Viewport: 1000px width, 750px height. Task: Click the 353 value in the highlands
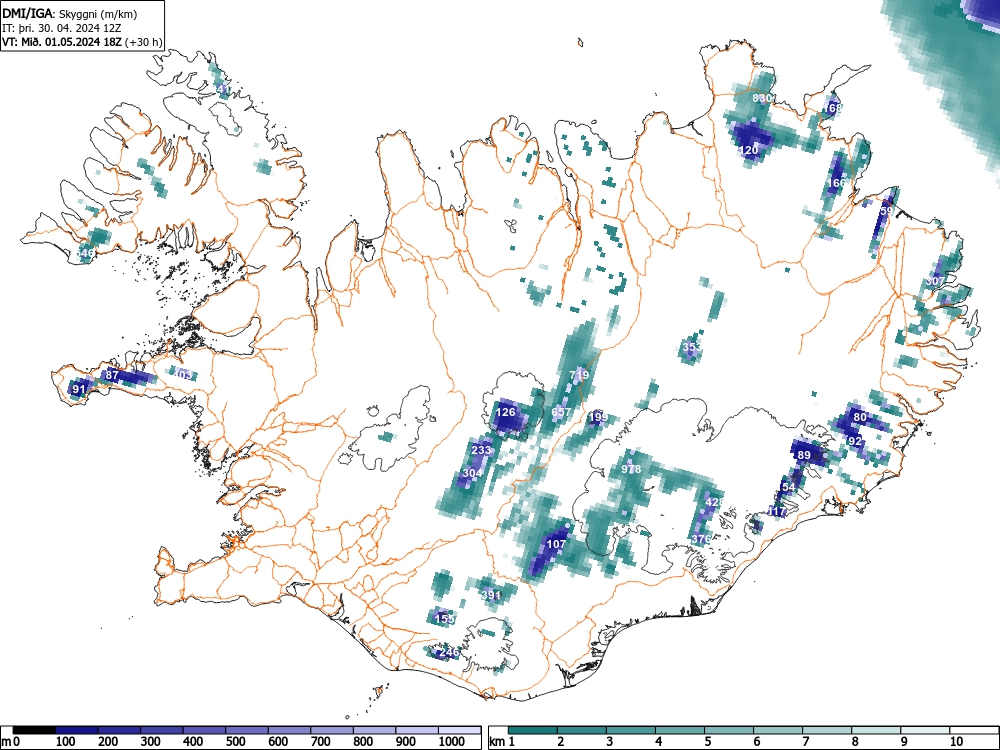(x=692, y=347)
